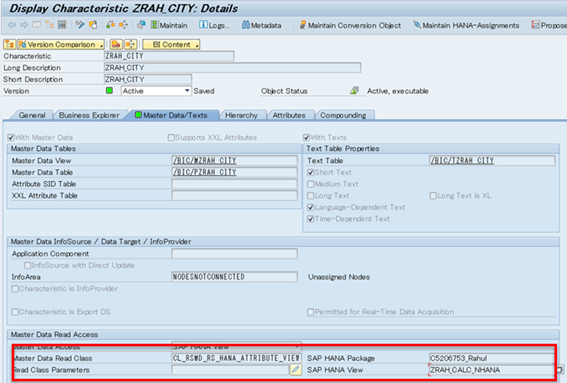The width and height of the screenshot is (567, 383).
Task: Click the SAP HANA View input field
Action: tap(491, 370)
